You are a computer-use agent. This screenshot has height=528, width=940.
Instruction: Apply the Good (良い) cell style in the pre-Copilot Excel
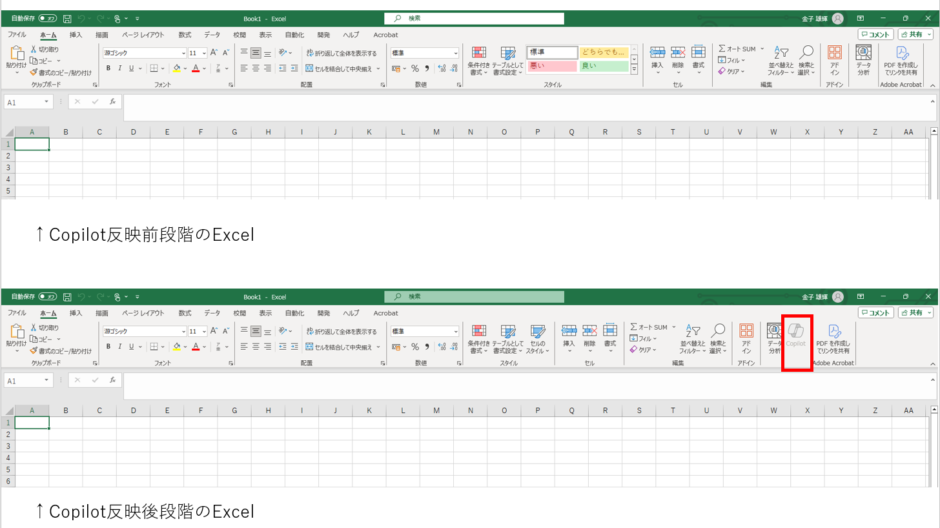click(604, 66)
